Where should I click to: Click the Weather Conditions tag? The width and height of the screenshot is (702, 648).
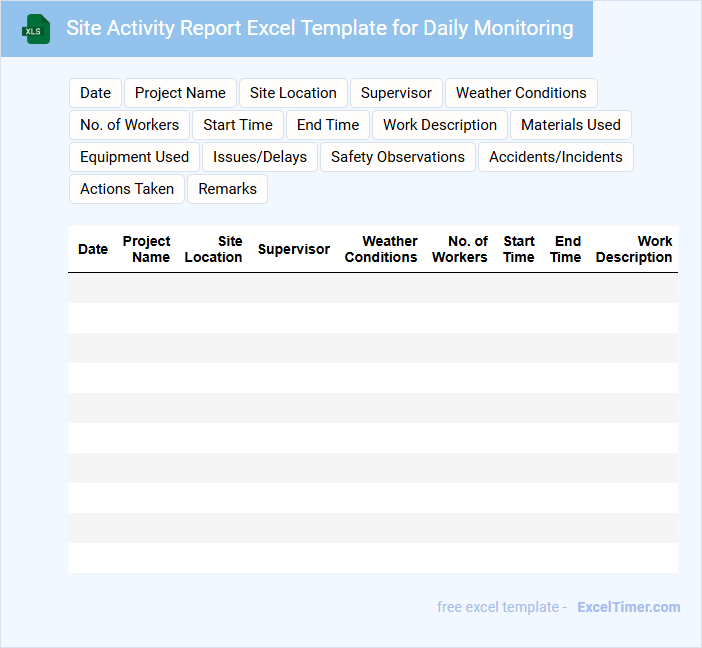(x=521, y=93)
